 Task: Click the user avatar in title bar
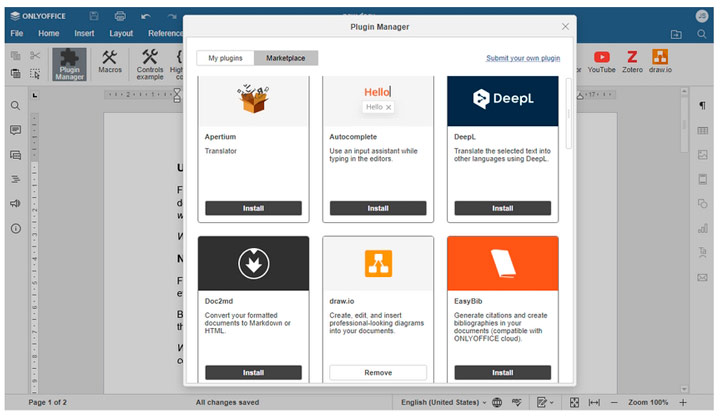[x=701, y=16]
